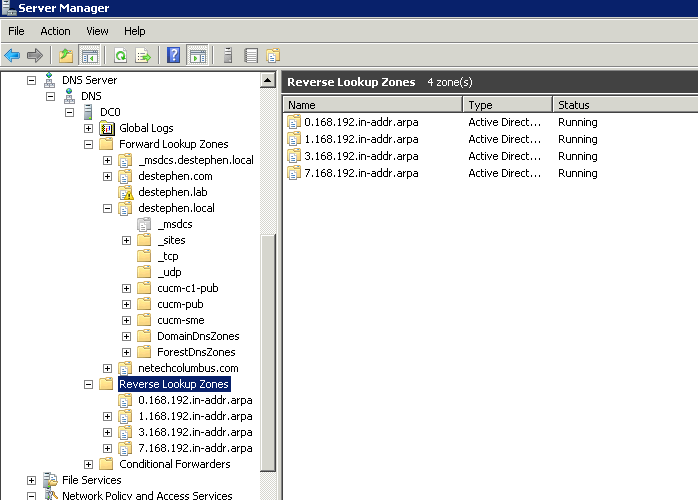Select the ForestDnsZones tree item
The height and width of the screenshot is (500, 698).
pos(196,352)
